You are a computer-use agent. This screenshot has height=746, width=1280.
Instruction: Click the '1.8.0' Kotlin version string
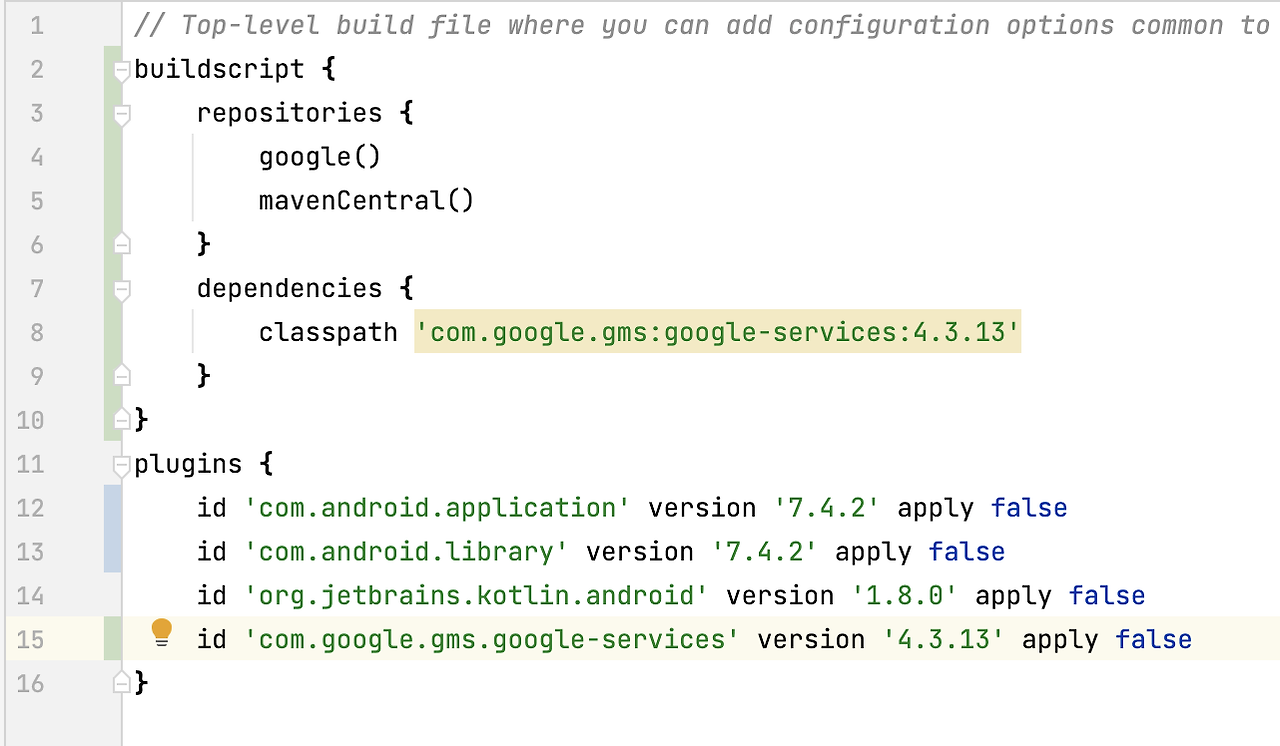point(905,596)
